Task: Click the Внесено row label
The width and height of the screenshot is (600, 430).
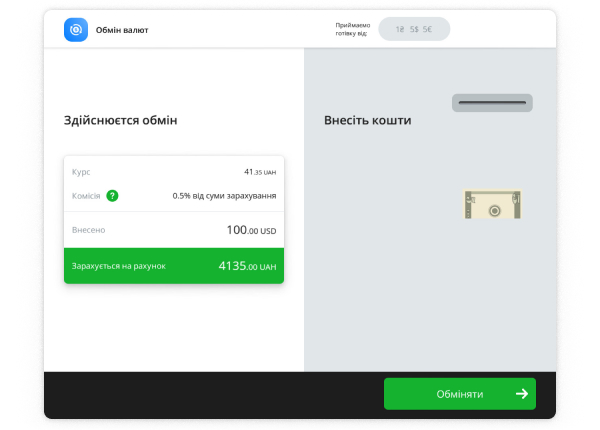Action: coord(88,230)
